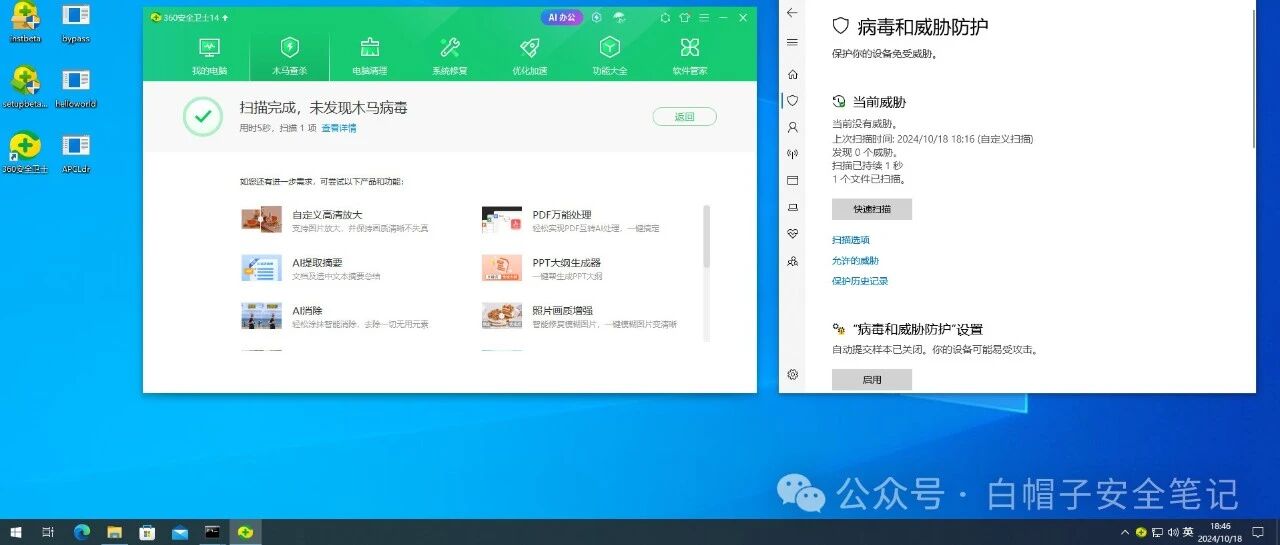Open App & browser control icon
The height and width of the screenshot is (545, 1280).
point(793,181)
